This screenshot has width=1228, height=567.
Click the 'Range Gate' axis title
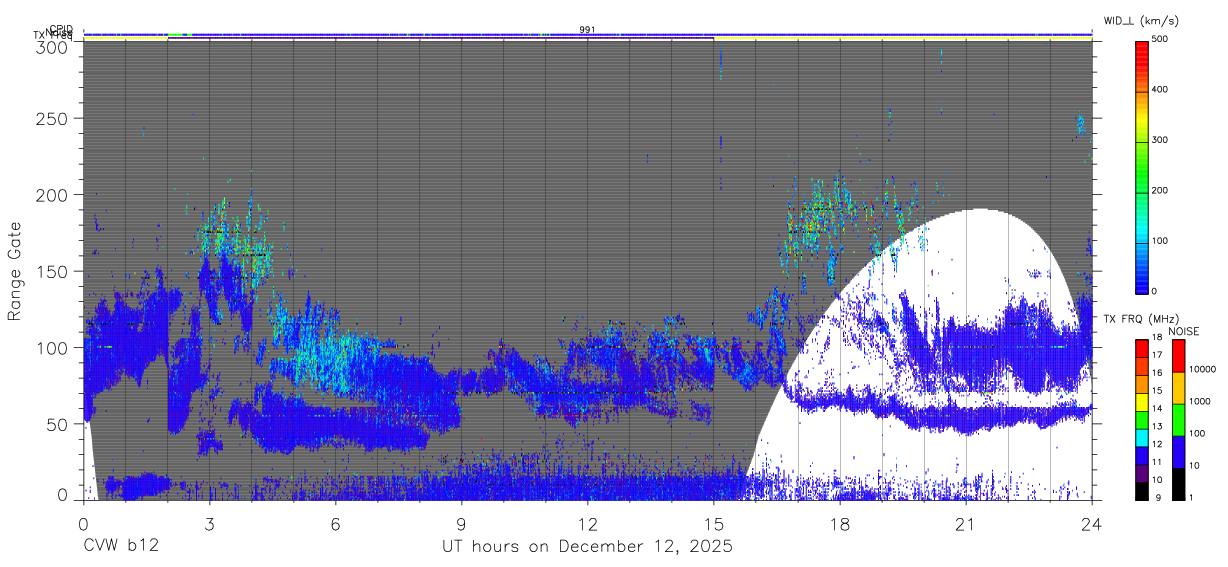[x=15, y=272]
